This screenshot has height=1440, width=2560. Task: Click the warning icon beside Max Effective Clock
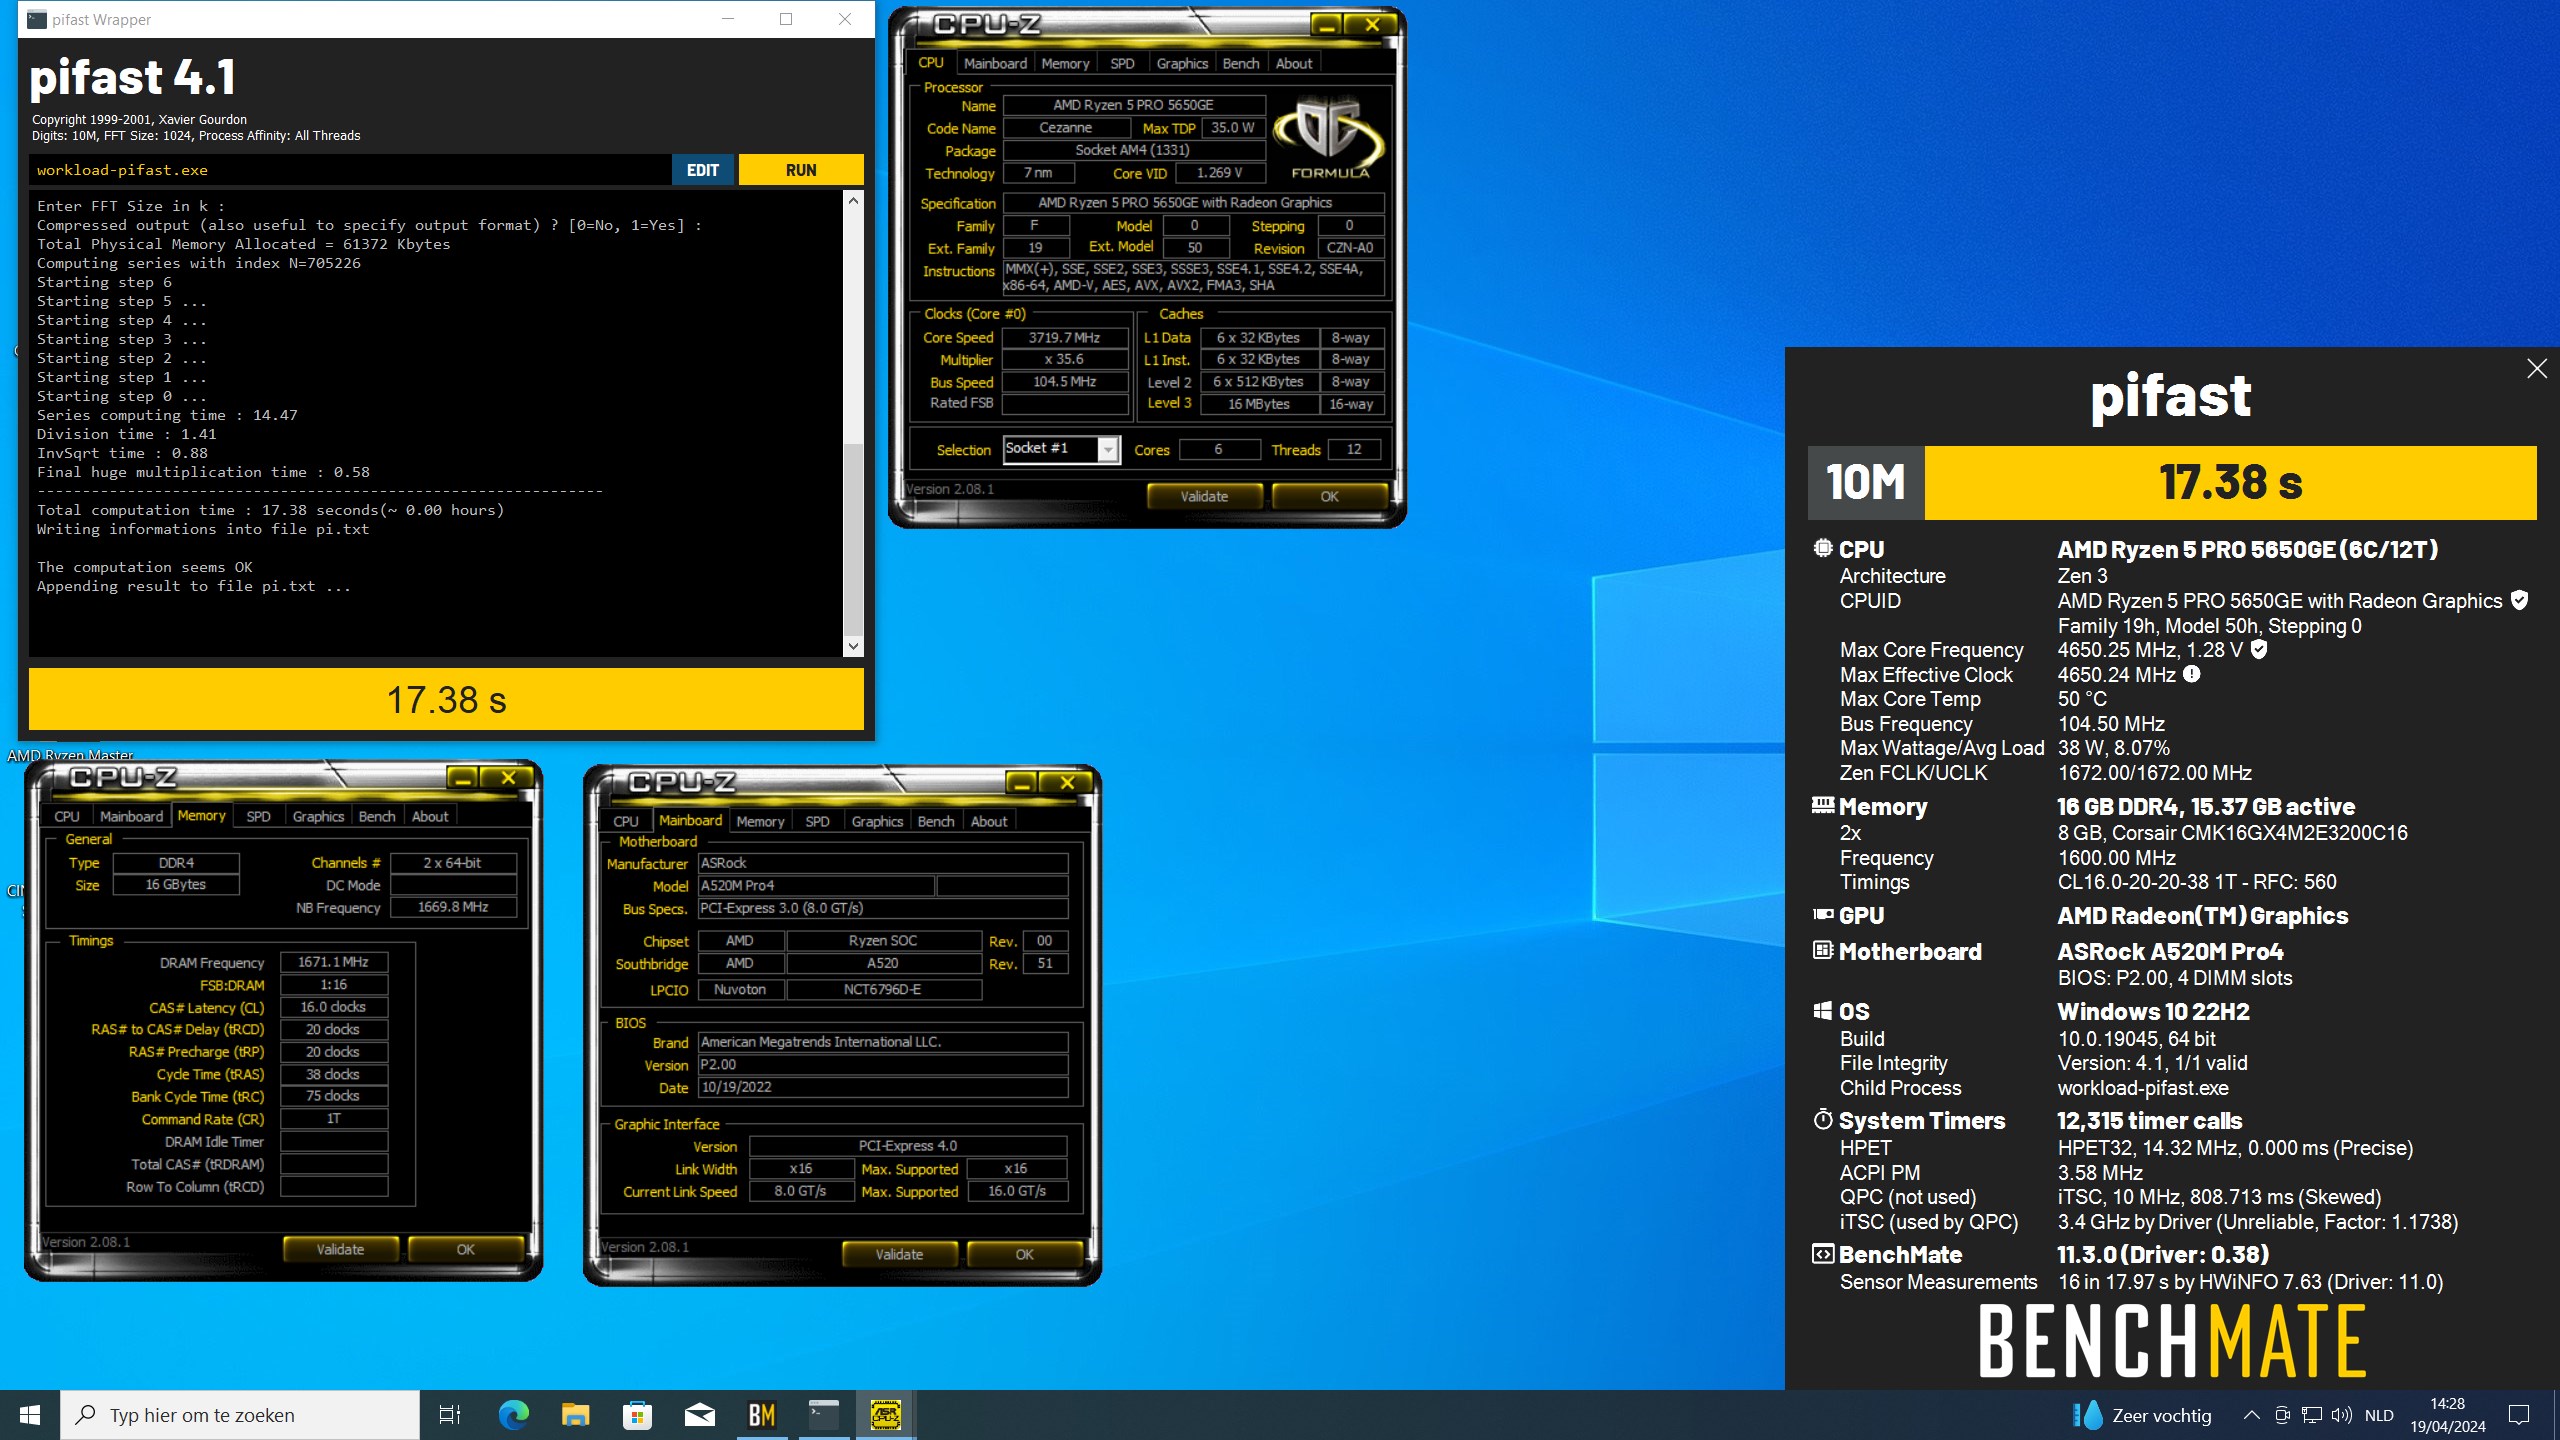pyautogui.click(x=2192, y=674)
